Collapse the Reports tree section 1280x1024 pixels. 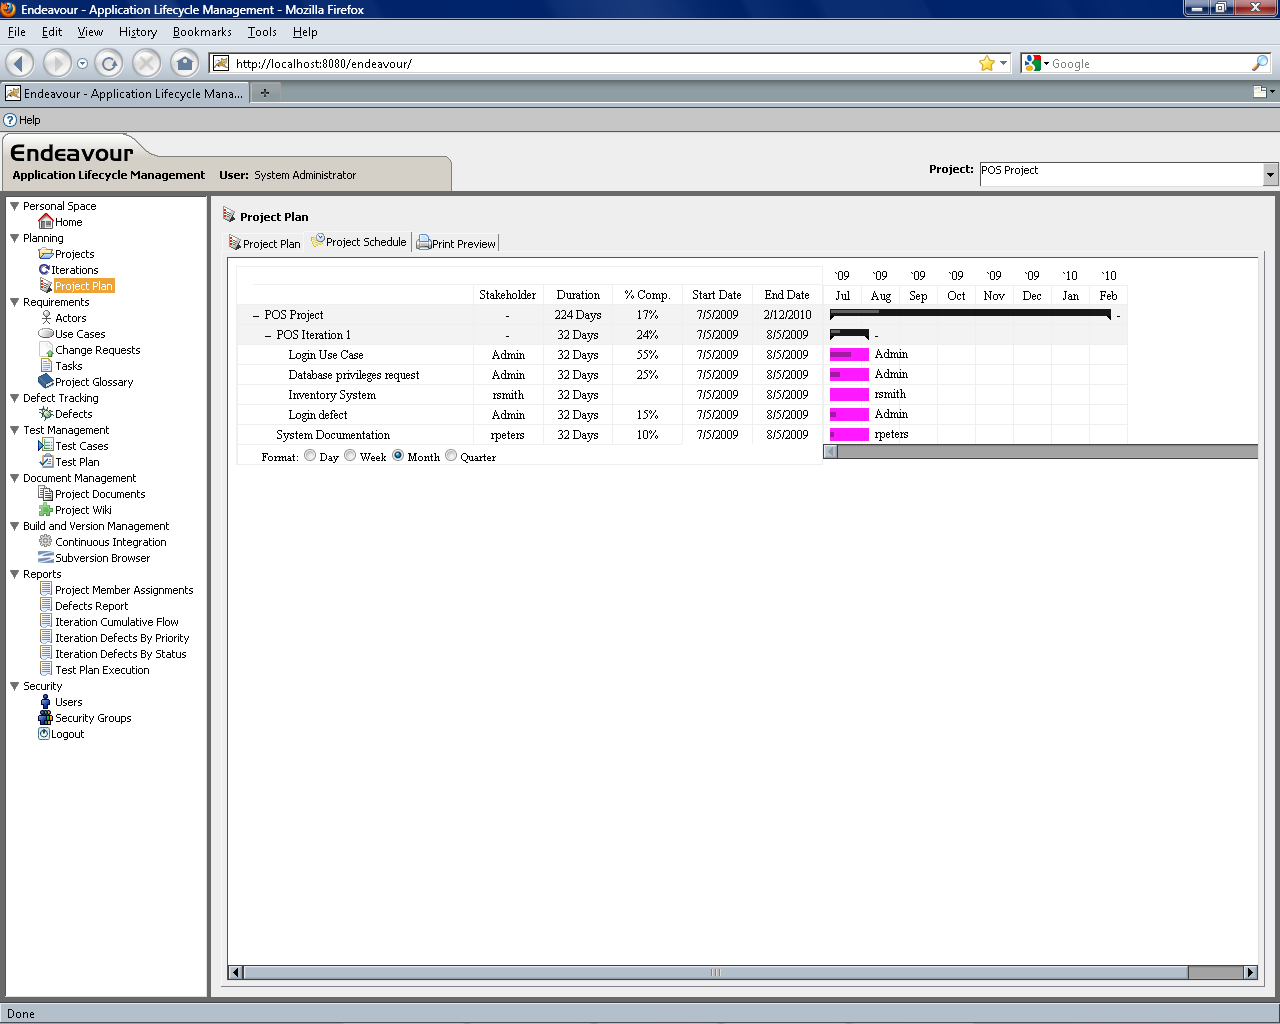[x=15, y=574]
